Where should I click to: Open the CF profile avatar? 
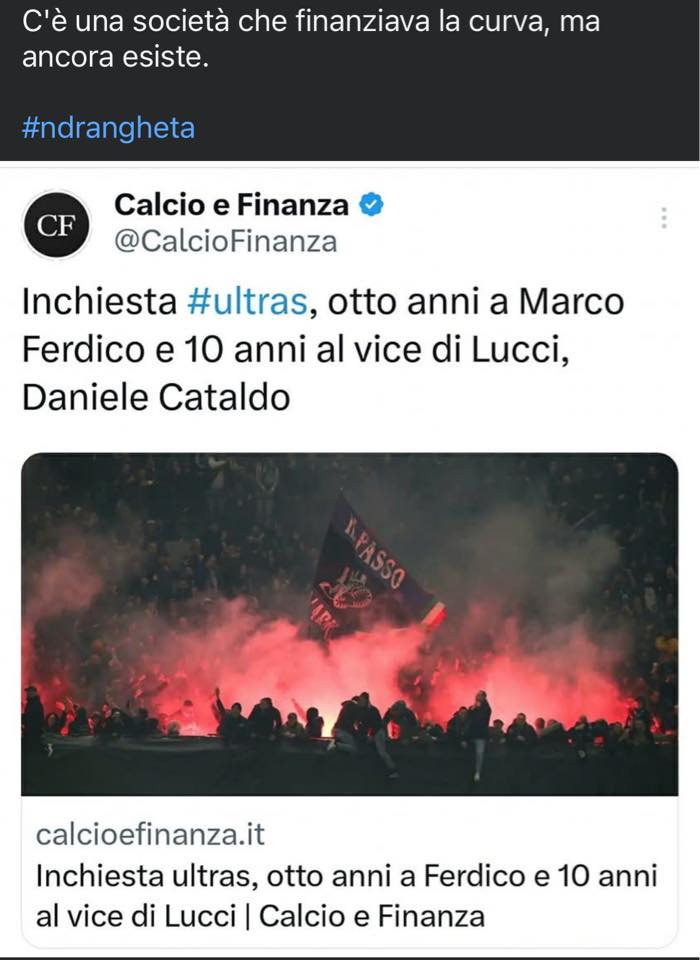click(56, 225)
